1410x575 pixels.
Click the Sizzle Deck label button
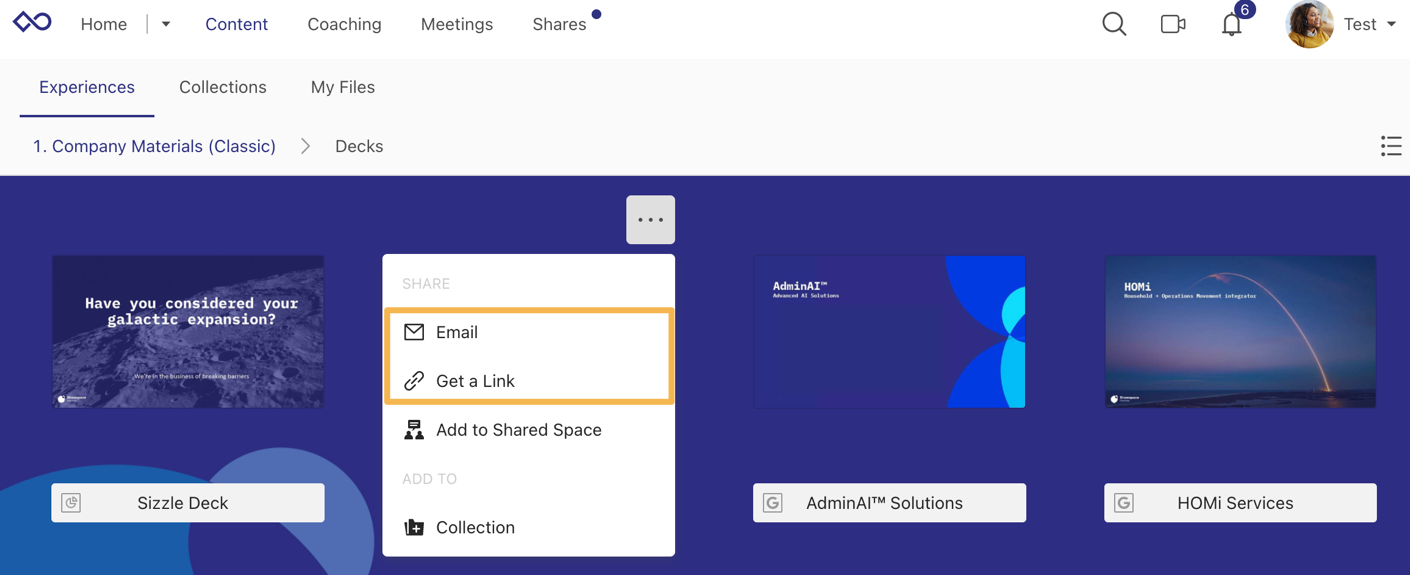[x=188, y=503]
